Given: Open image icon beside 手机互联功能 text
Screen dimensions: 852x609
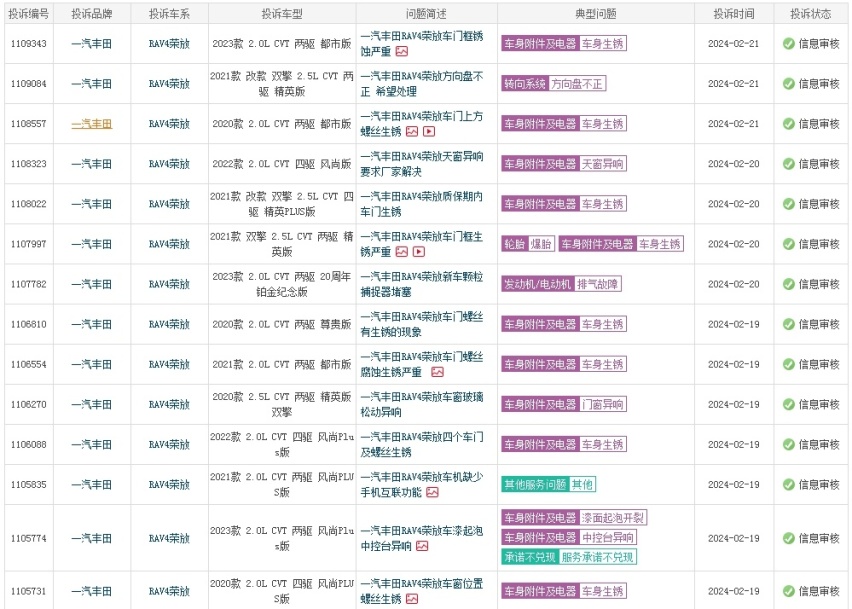Looking at the screenshot, I should coord(432,492).
